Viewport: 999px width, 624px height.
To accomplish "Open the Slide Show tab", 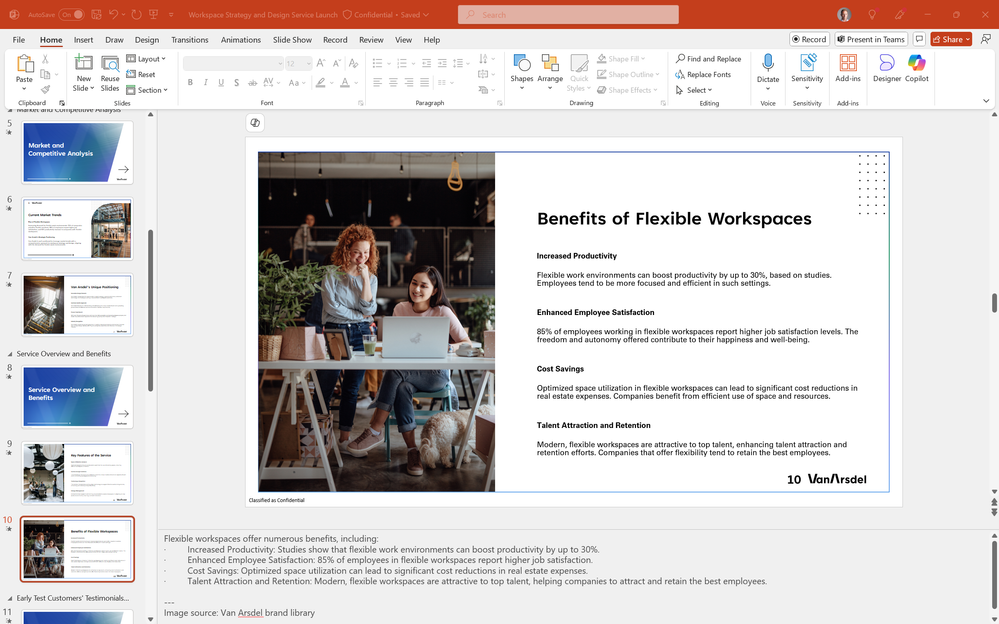I will point(292,40).
